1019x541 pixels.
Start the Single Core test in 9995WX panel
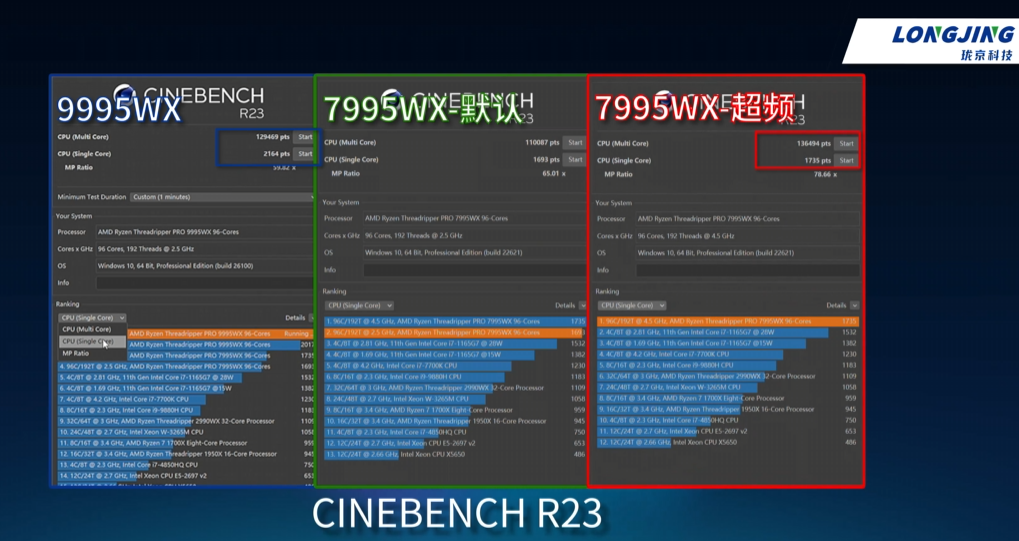305,154
